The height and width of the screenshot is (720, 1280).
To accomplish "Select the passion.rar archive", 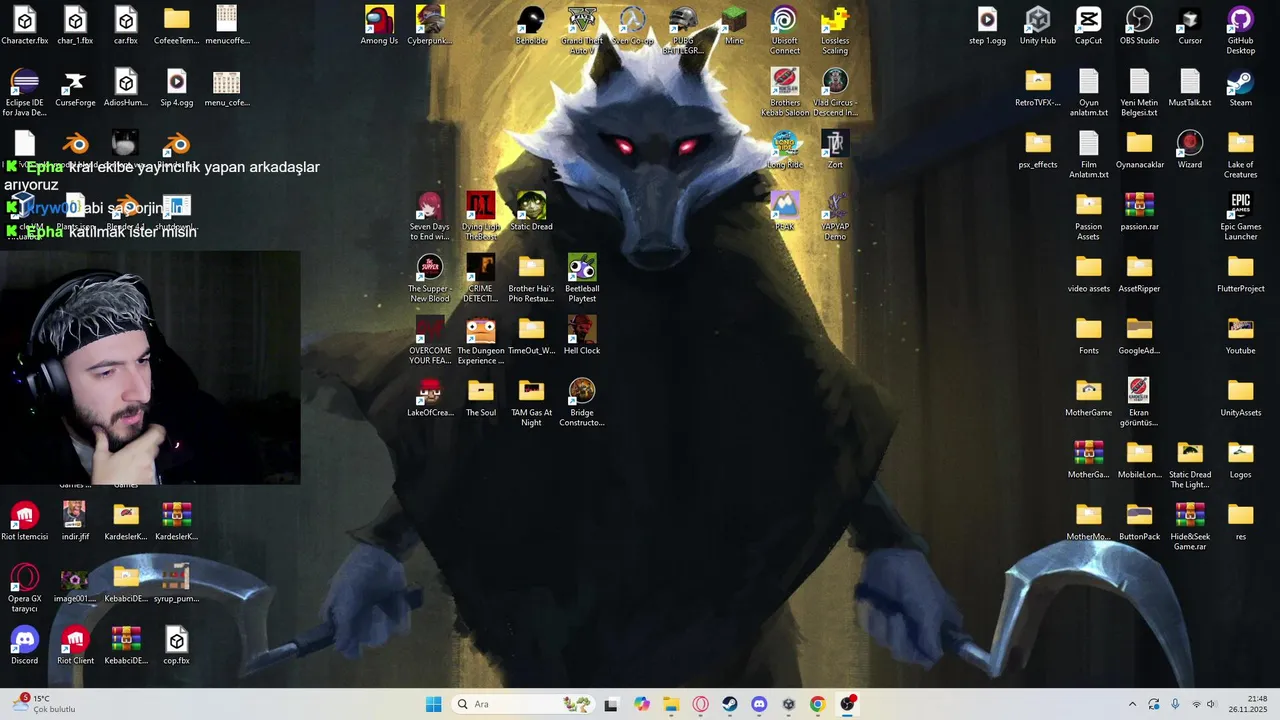I will click(x=1139, y=212).
